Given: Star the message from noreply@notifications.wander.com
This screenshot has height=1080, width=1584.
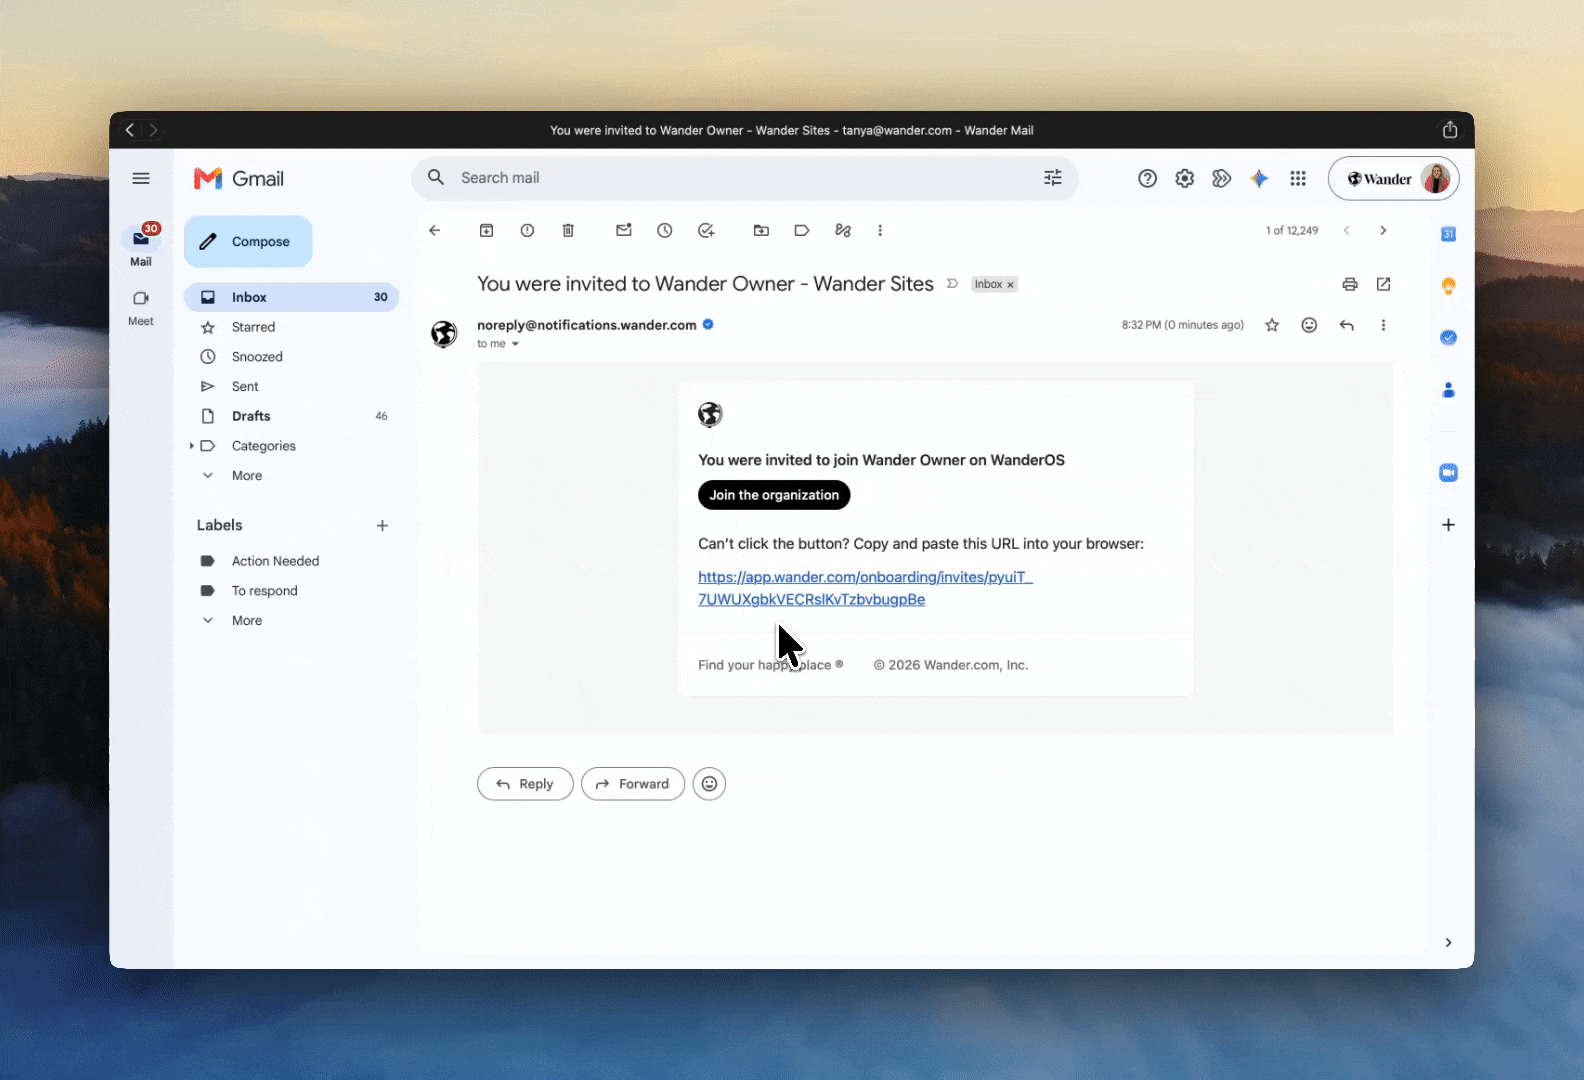Looking at the screenshot, I should click(1272, 325).
